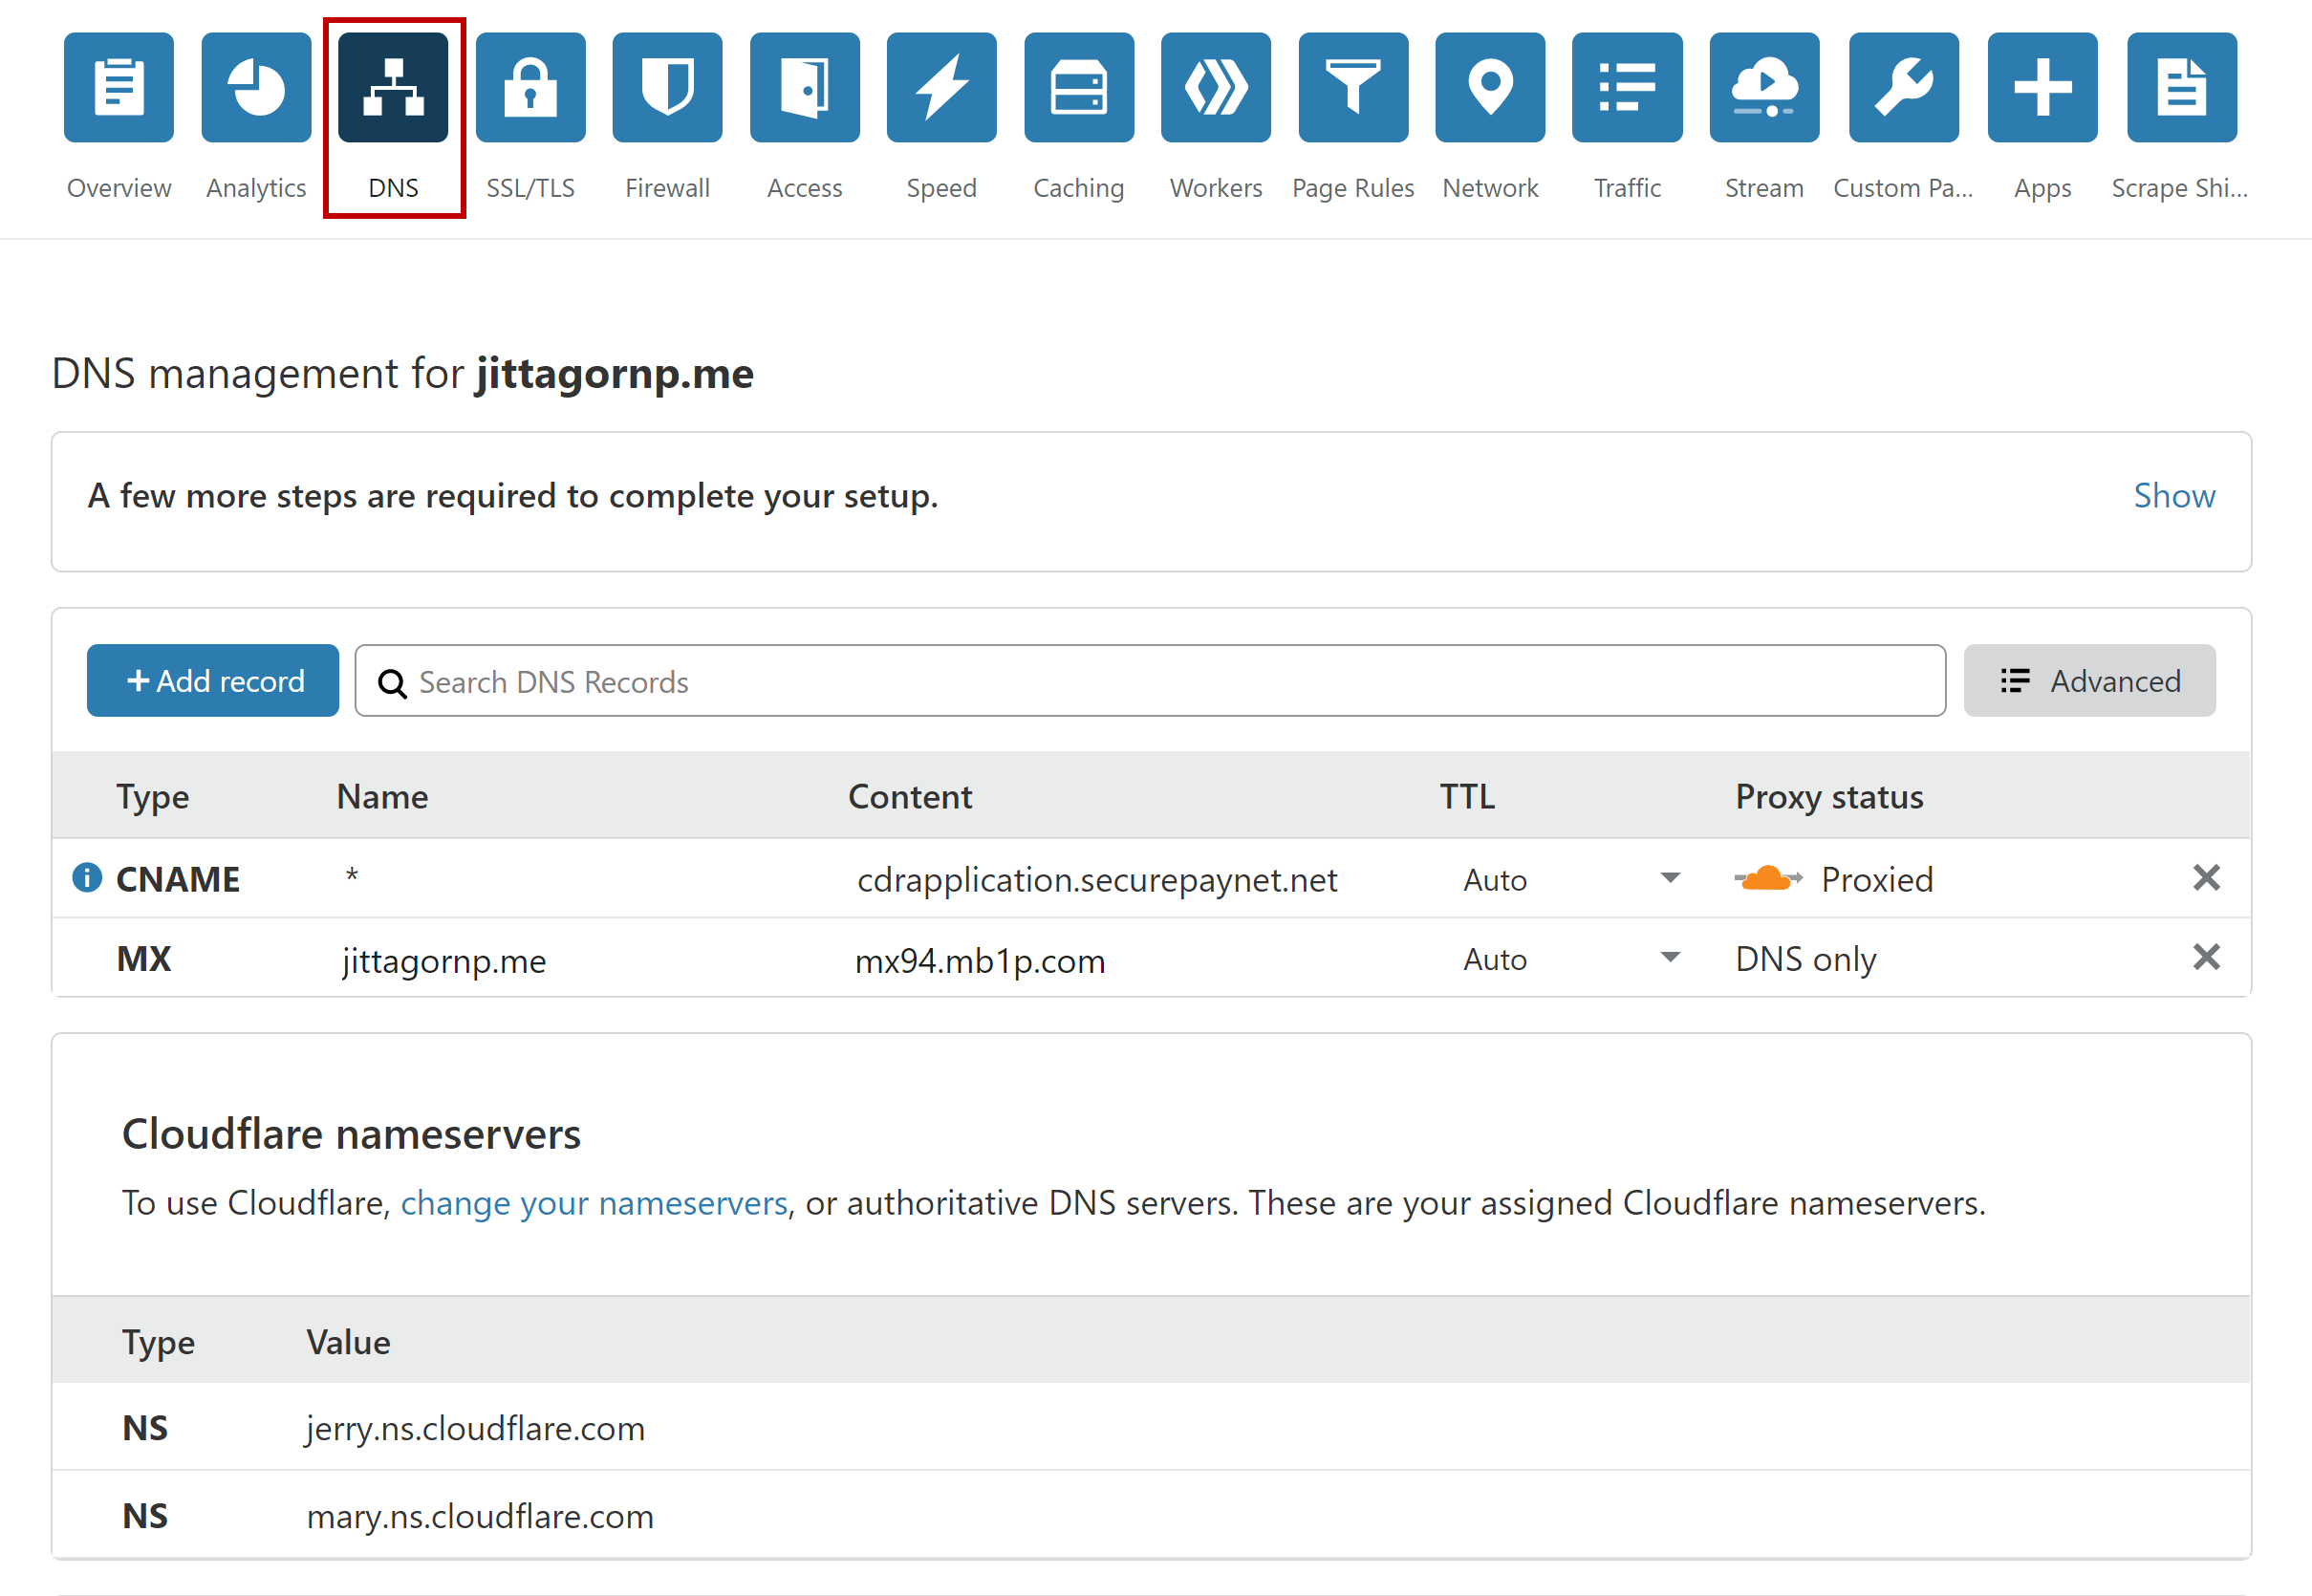Open the Stream cloud play icon
The height and width of the screenshot is (1596, 2312).
[x=1764, y=88]
